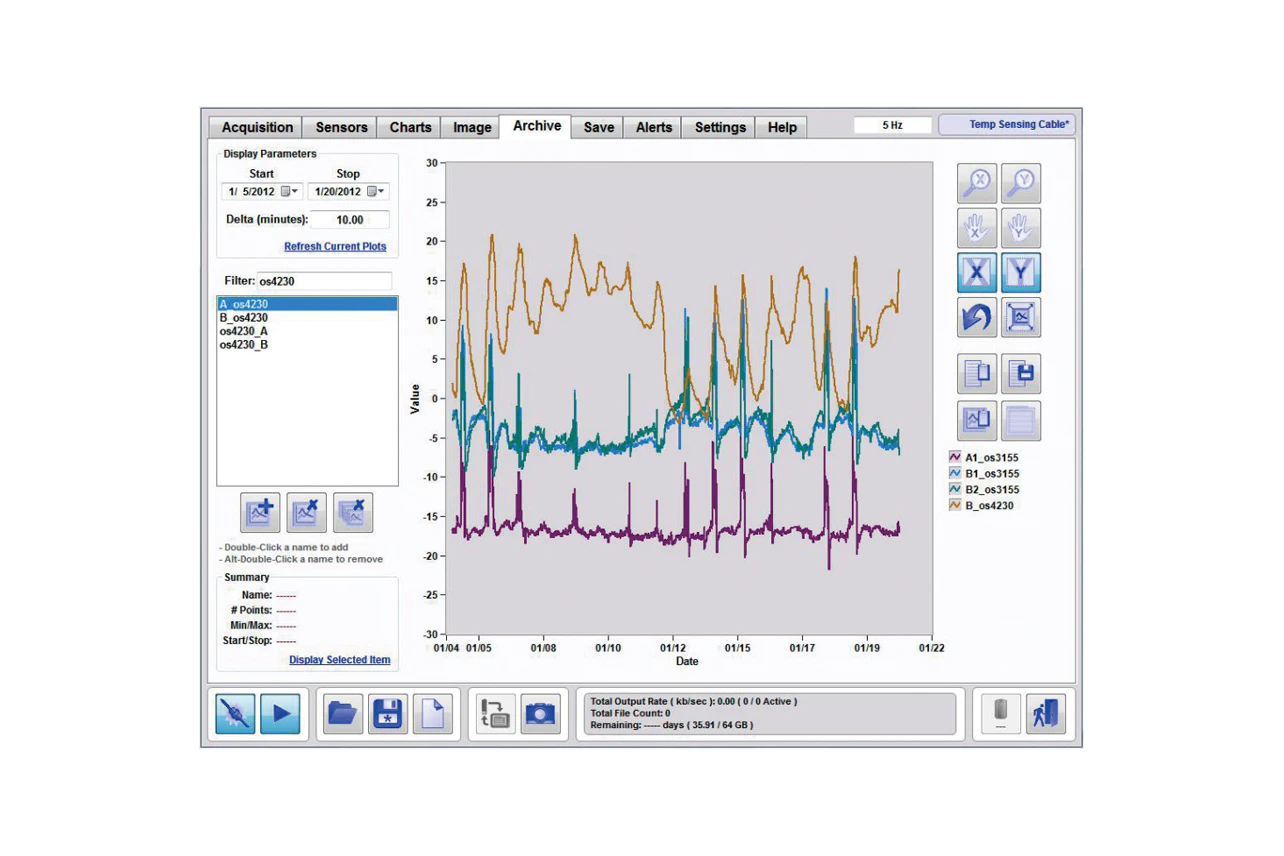Select os4230_B in the list

pos(307,345)
